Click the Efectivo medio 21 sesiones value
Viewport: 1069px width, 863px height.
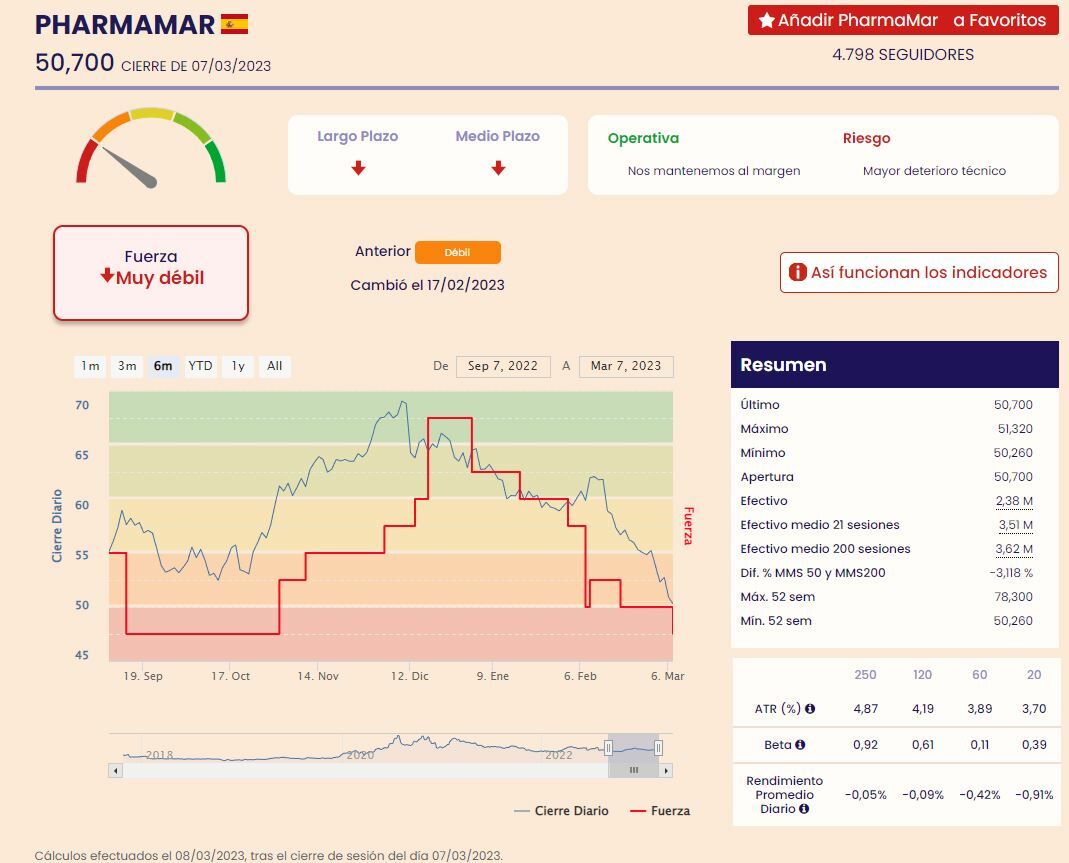1015,525
